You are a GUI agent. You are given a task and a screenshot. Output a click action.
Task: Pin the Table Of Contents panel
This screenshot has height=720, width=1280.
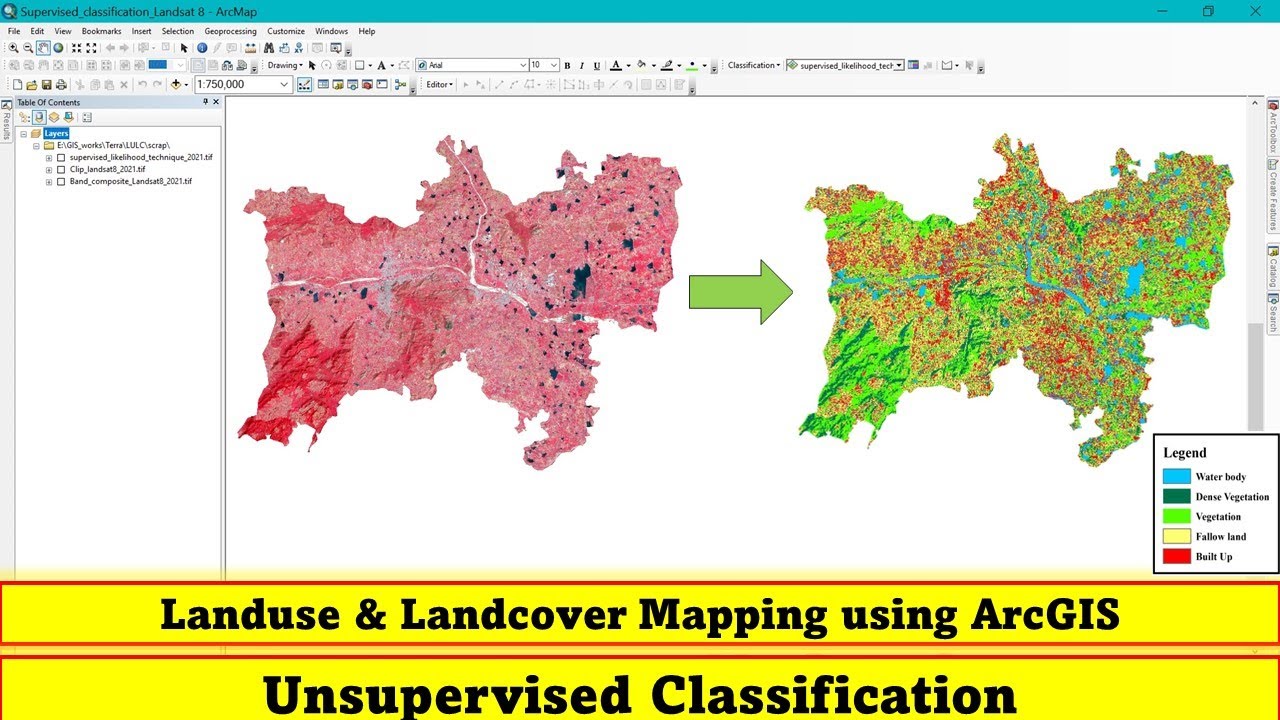205,102
